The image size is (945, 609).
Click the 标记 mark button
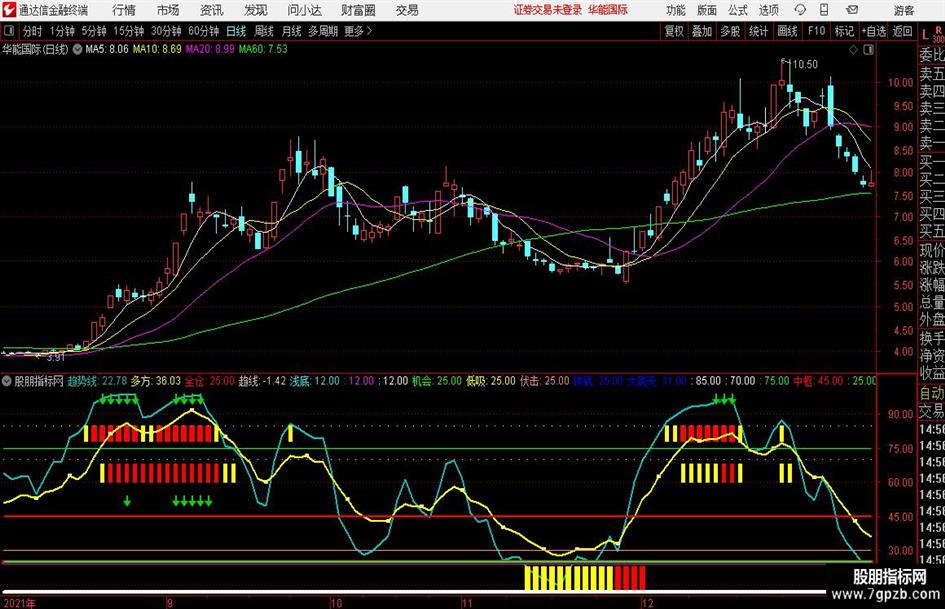pyautogui.click(x=844, y=31)
